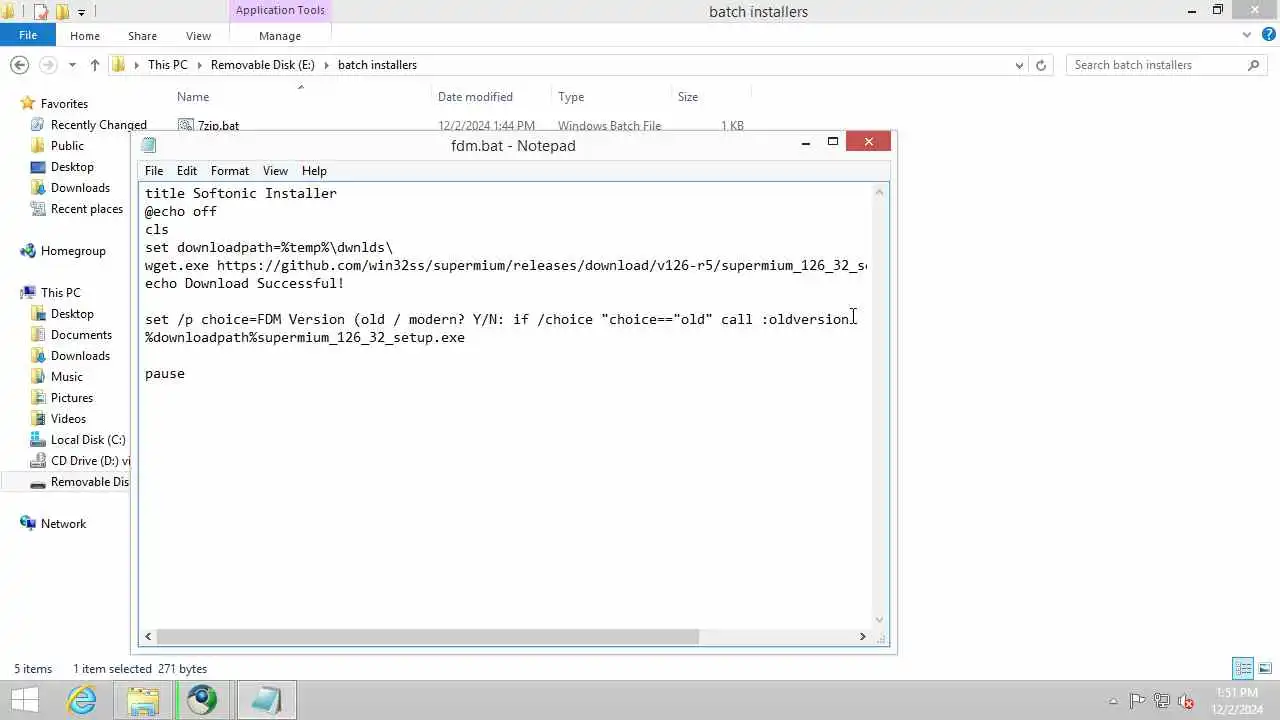
Task: Click the batch installers breadcrumb
Action: pos(377,65)
